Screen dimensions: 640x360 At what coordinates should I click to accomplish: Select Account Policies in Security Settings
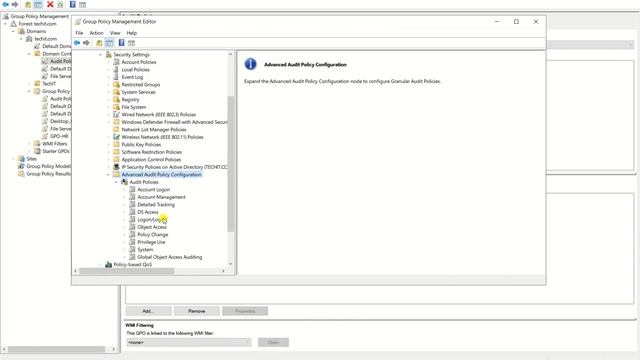click(x=139, y=62)
